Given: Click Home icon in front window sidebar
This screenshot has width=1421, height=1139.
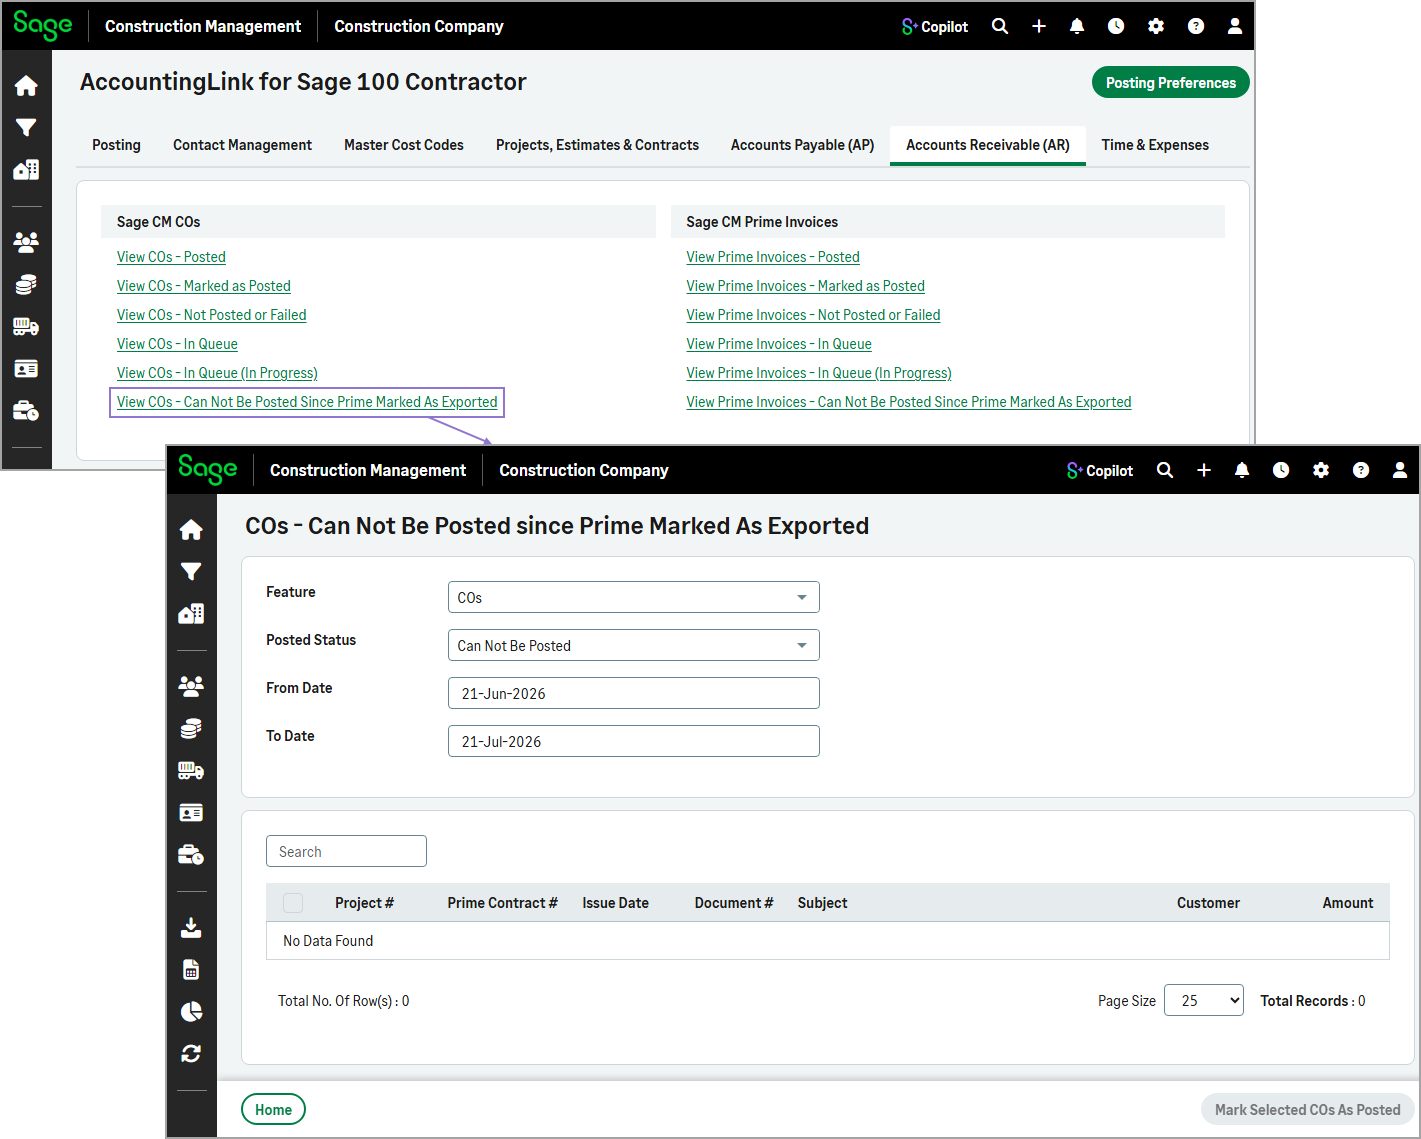Looking at the screenshot, I should point(191,530).
